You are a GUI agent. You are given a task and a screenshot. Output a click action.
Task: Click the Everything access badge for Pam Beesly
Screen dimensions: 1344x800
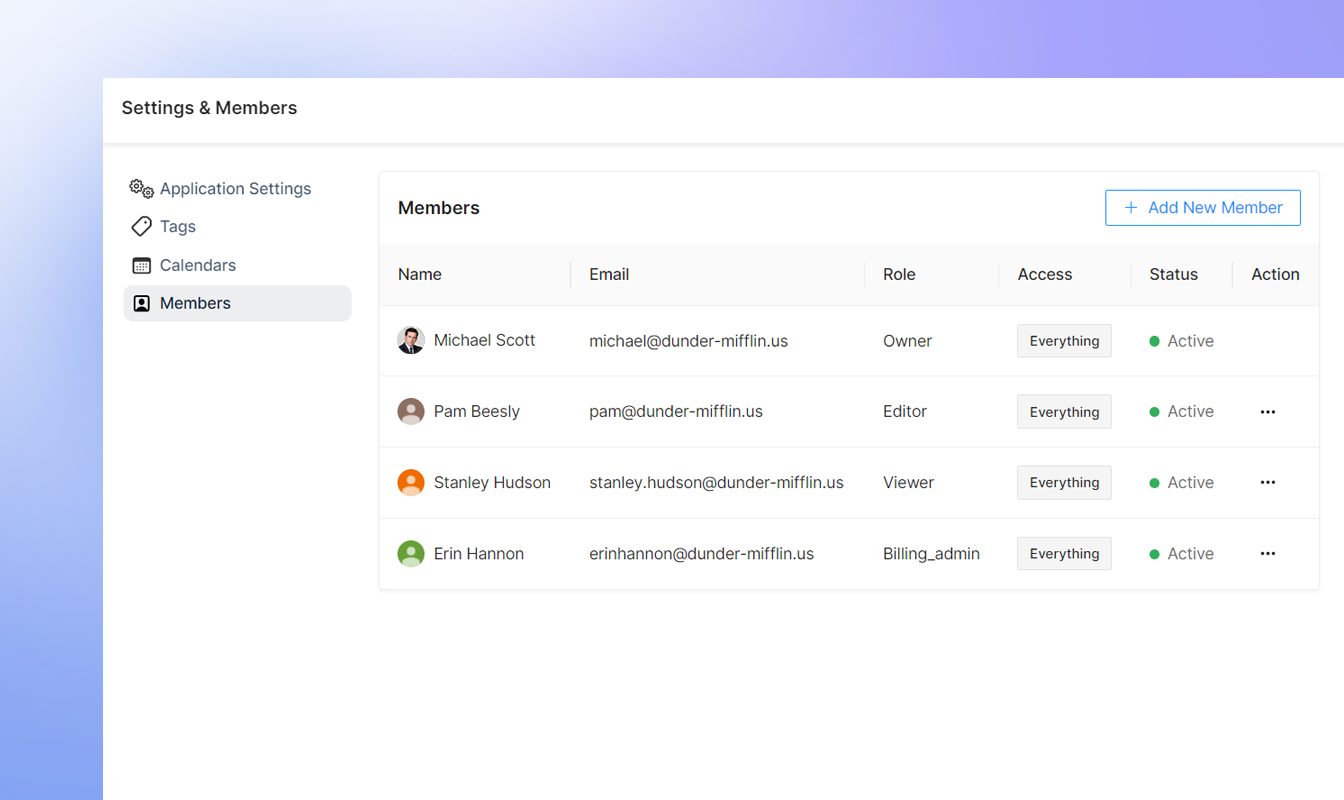1064,412
